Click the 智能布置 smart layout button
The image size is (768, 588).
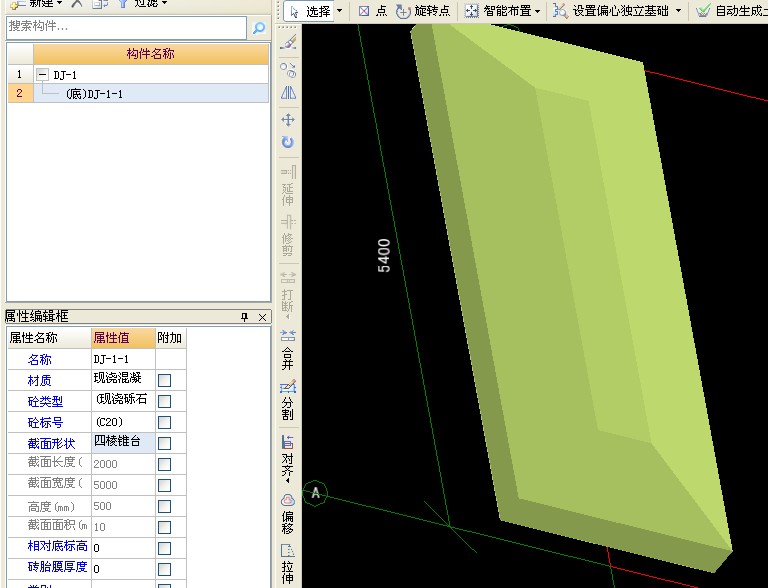pos(498,11)
